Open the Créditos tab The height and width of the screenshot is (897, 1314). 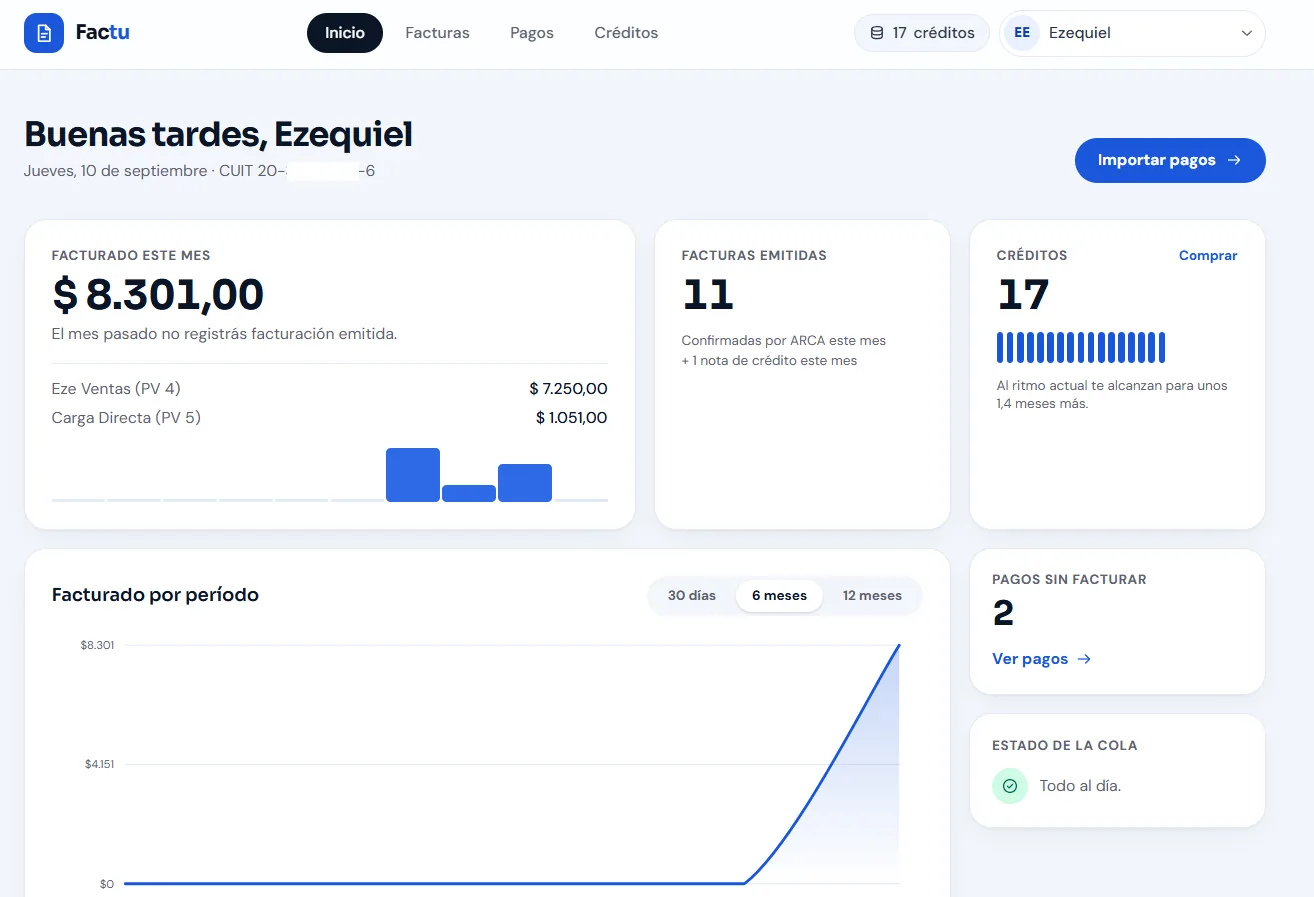tap(626, 33)
